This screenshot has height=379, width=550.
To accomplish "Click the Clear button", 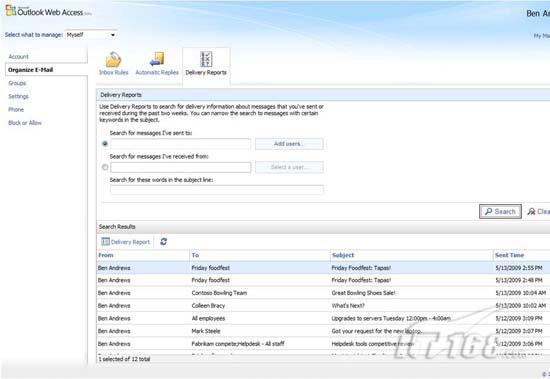I will [538, 212].
